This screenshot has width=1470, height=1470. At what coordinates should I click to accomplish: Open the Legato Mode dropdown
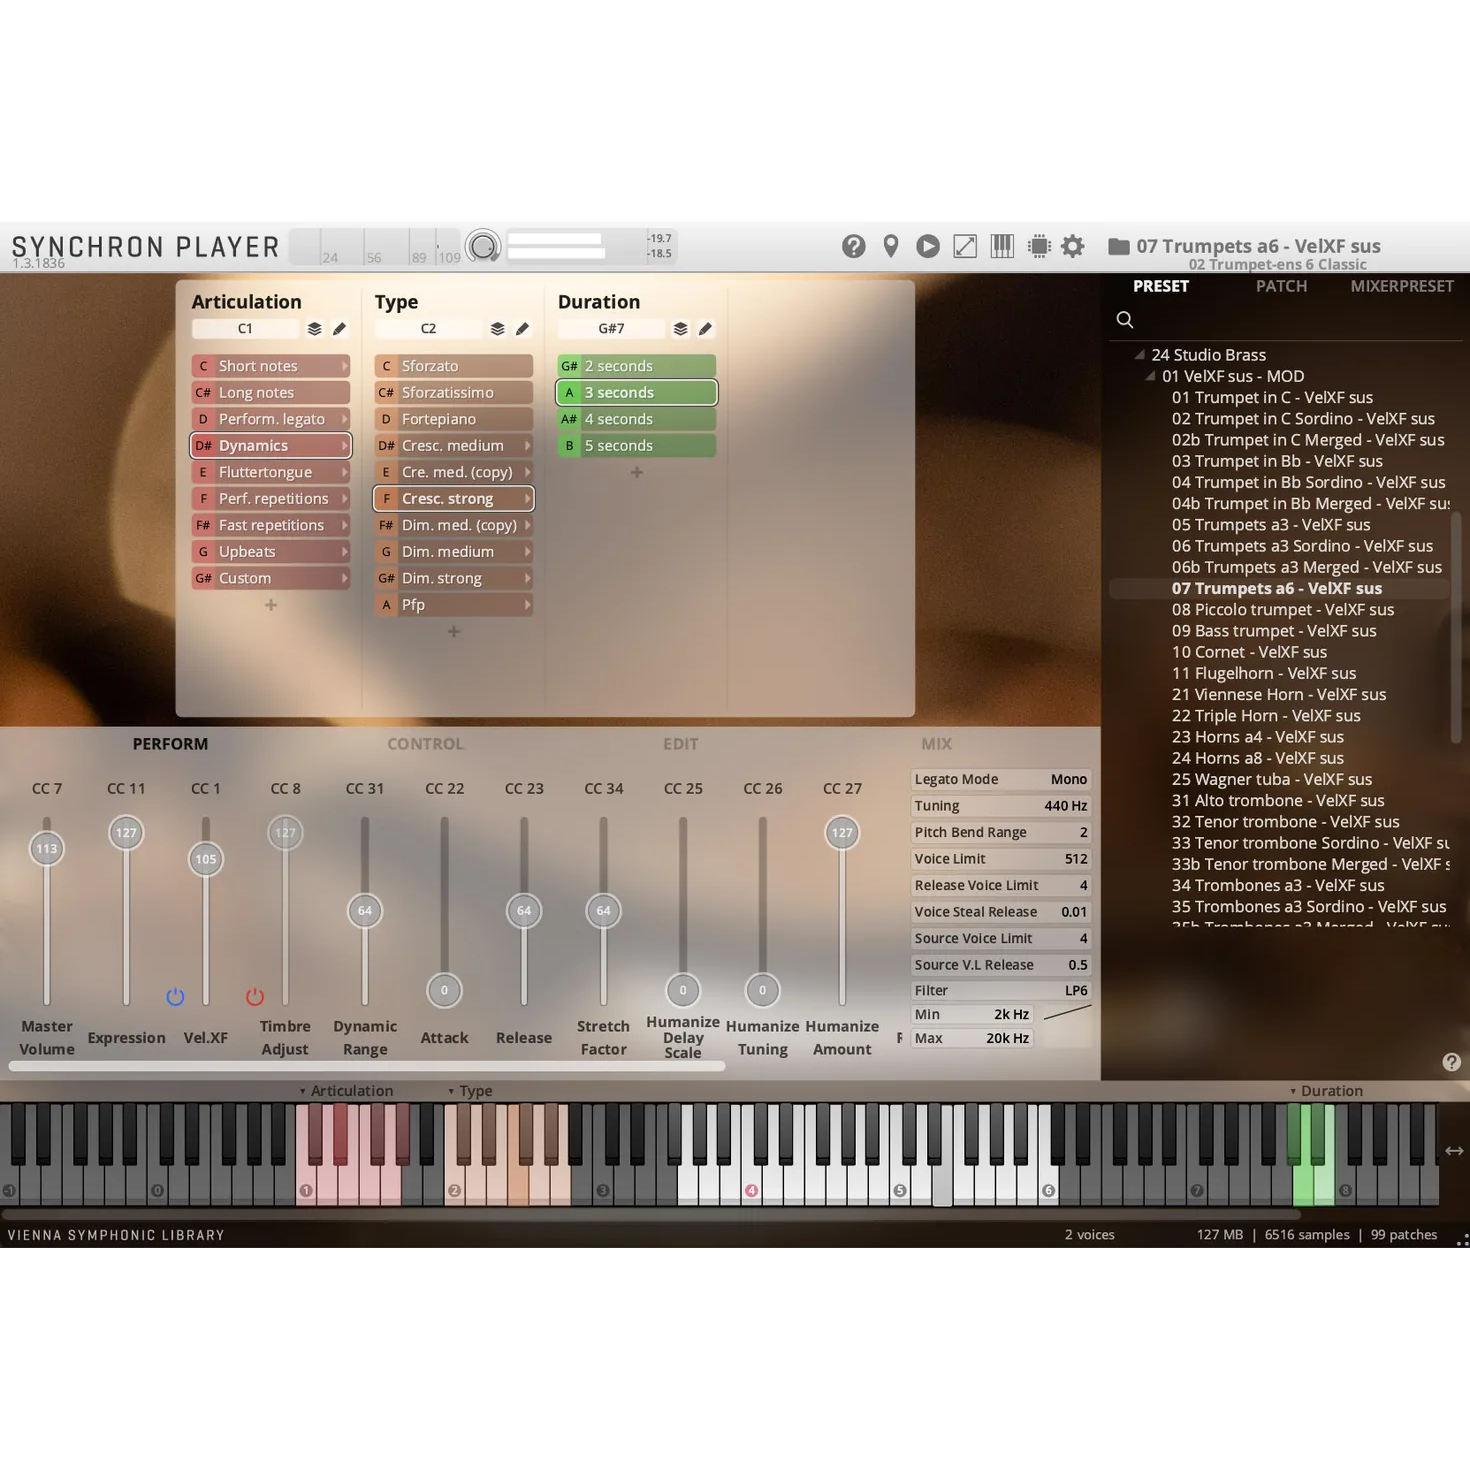pos(1001,779)
